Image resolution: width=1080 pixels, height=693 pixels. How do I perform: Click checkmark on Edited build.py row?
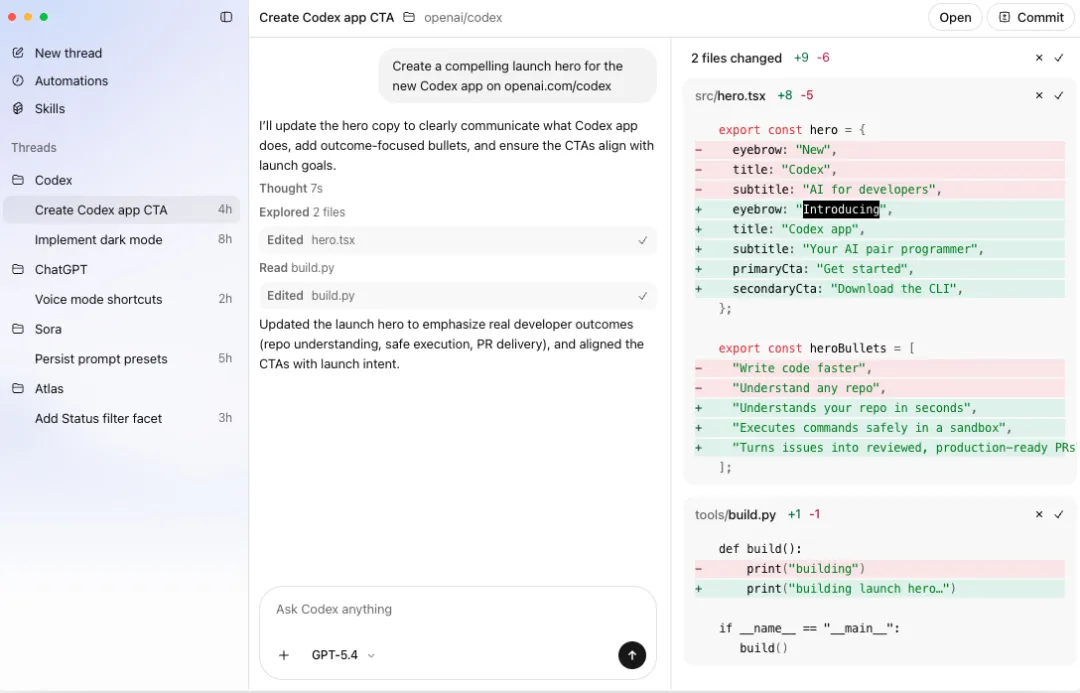point(643,296)
